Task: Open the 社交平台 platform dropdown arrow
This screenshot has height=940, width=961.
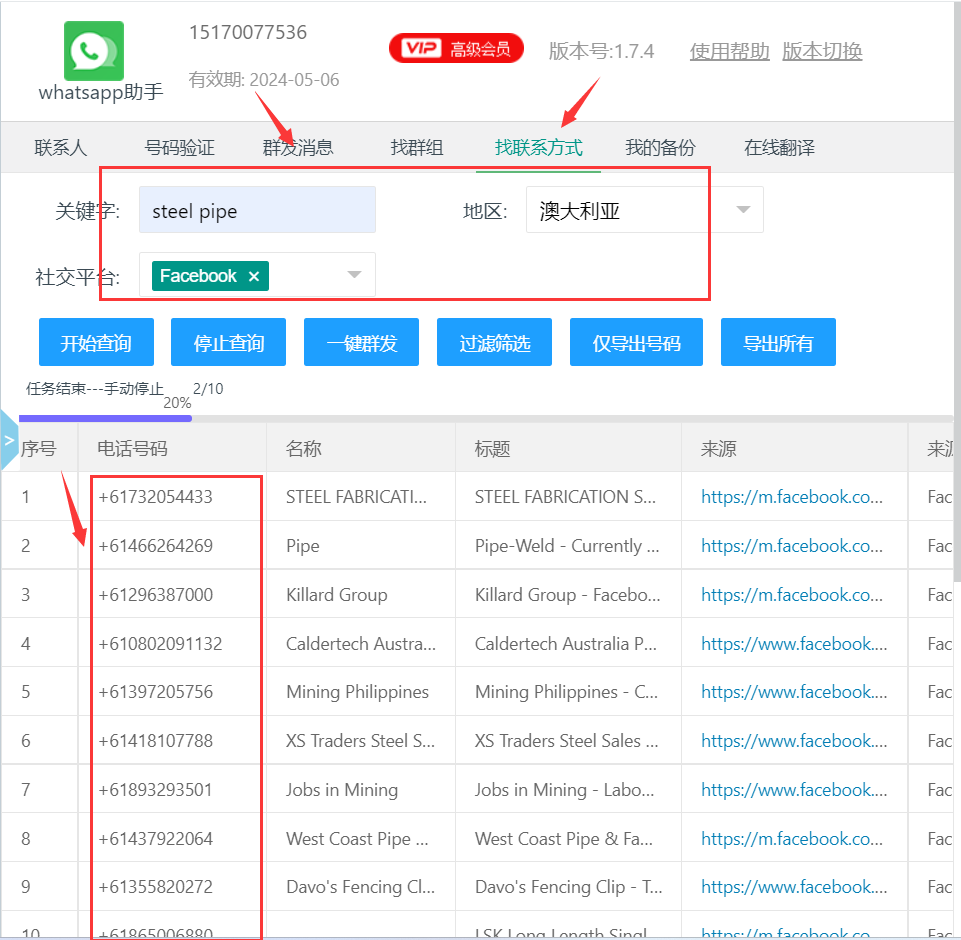Action: [x=354, y=276]
